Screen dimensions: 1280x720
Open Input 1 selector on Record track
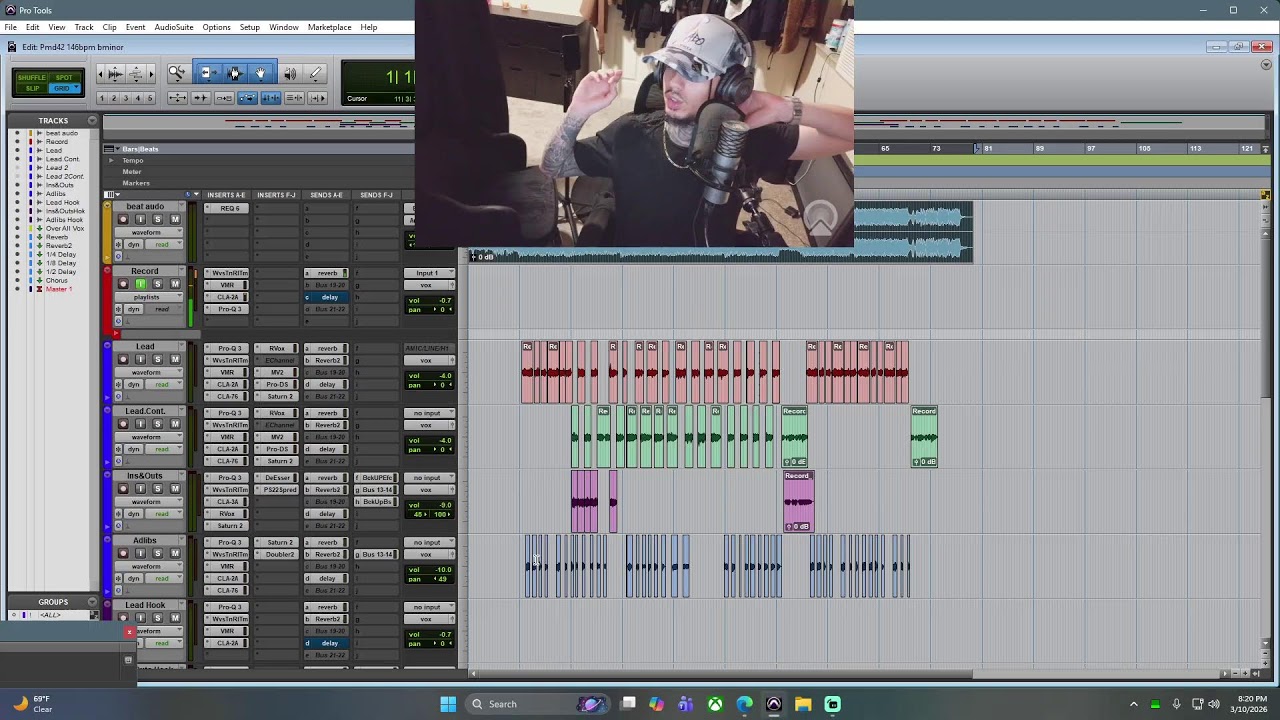pos(428,273)
